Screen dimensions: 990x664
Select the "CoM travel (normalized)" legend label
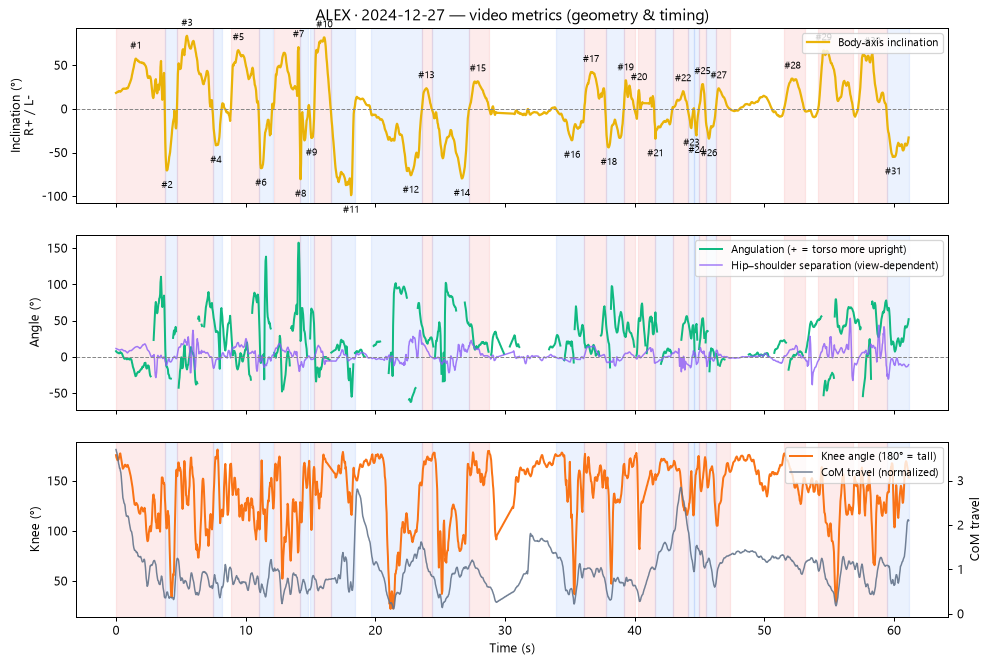coord(879,472)
